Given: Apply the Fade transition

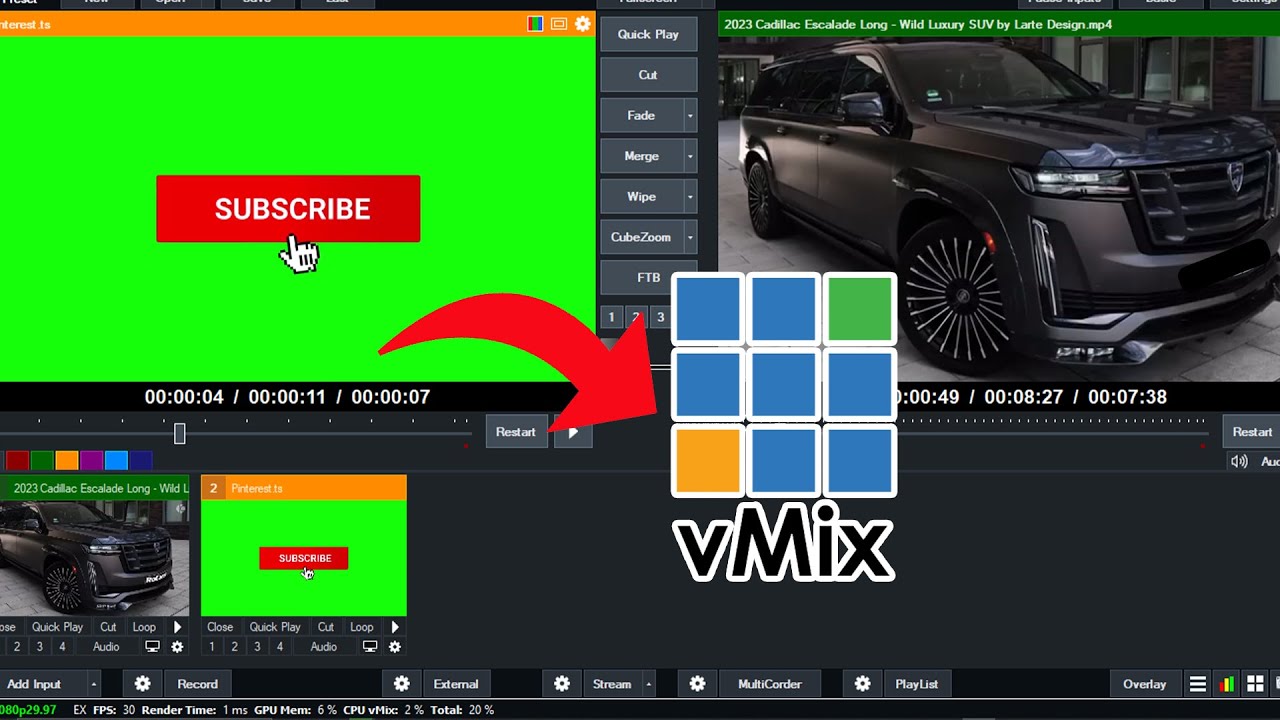Looking at the screenshot, I should coord(641,116).
